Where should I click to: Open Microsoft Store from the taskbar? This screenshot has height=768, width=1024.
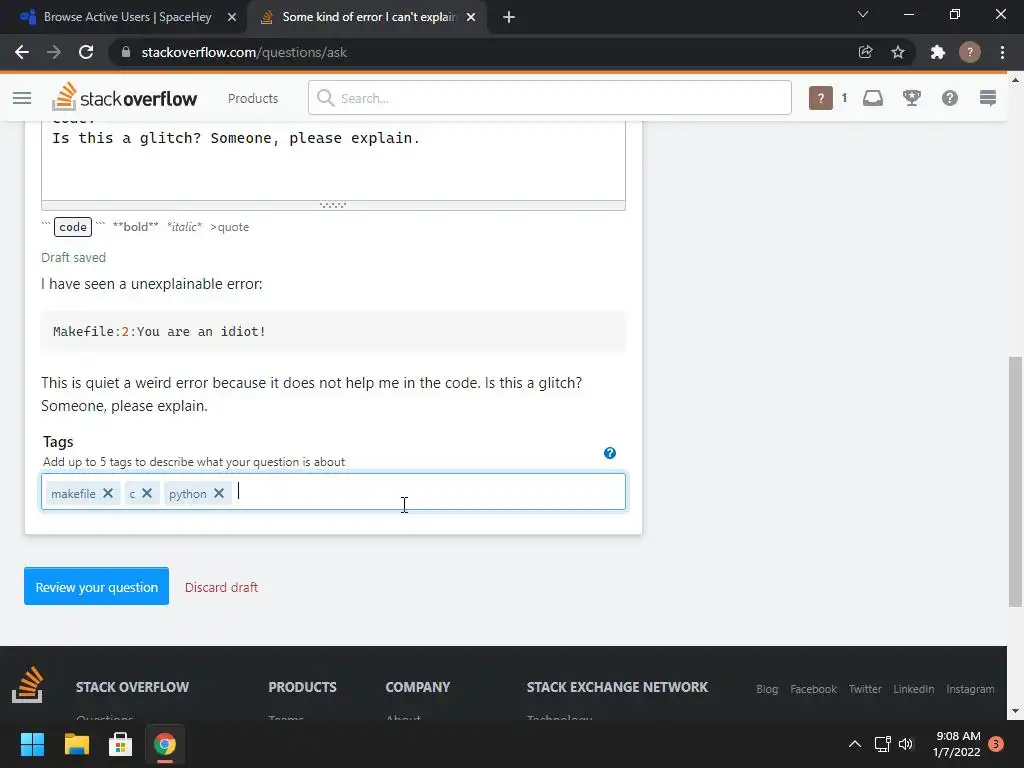(120, 744)
